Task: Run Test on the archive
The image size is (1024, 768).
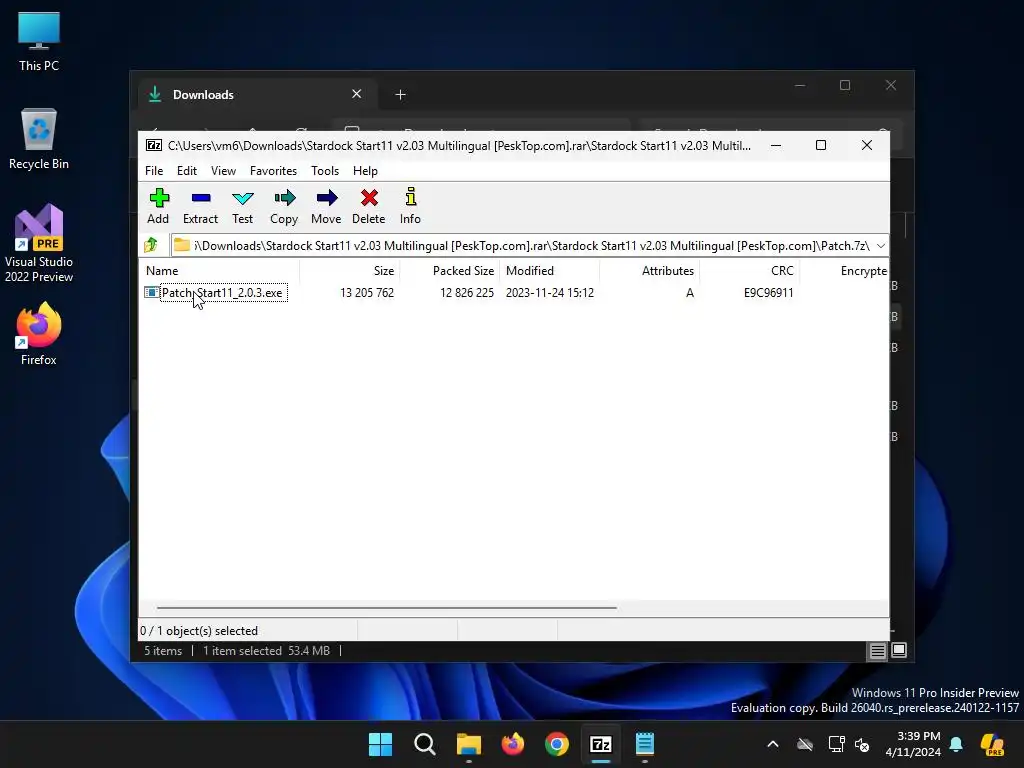Action: 242,206
